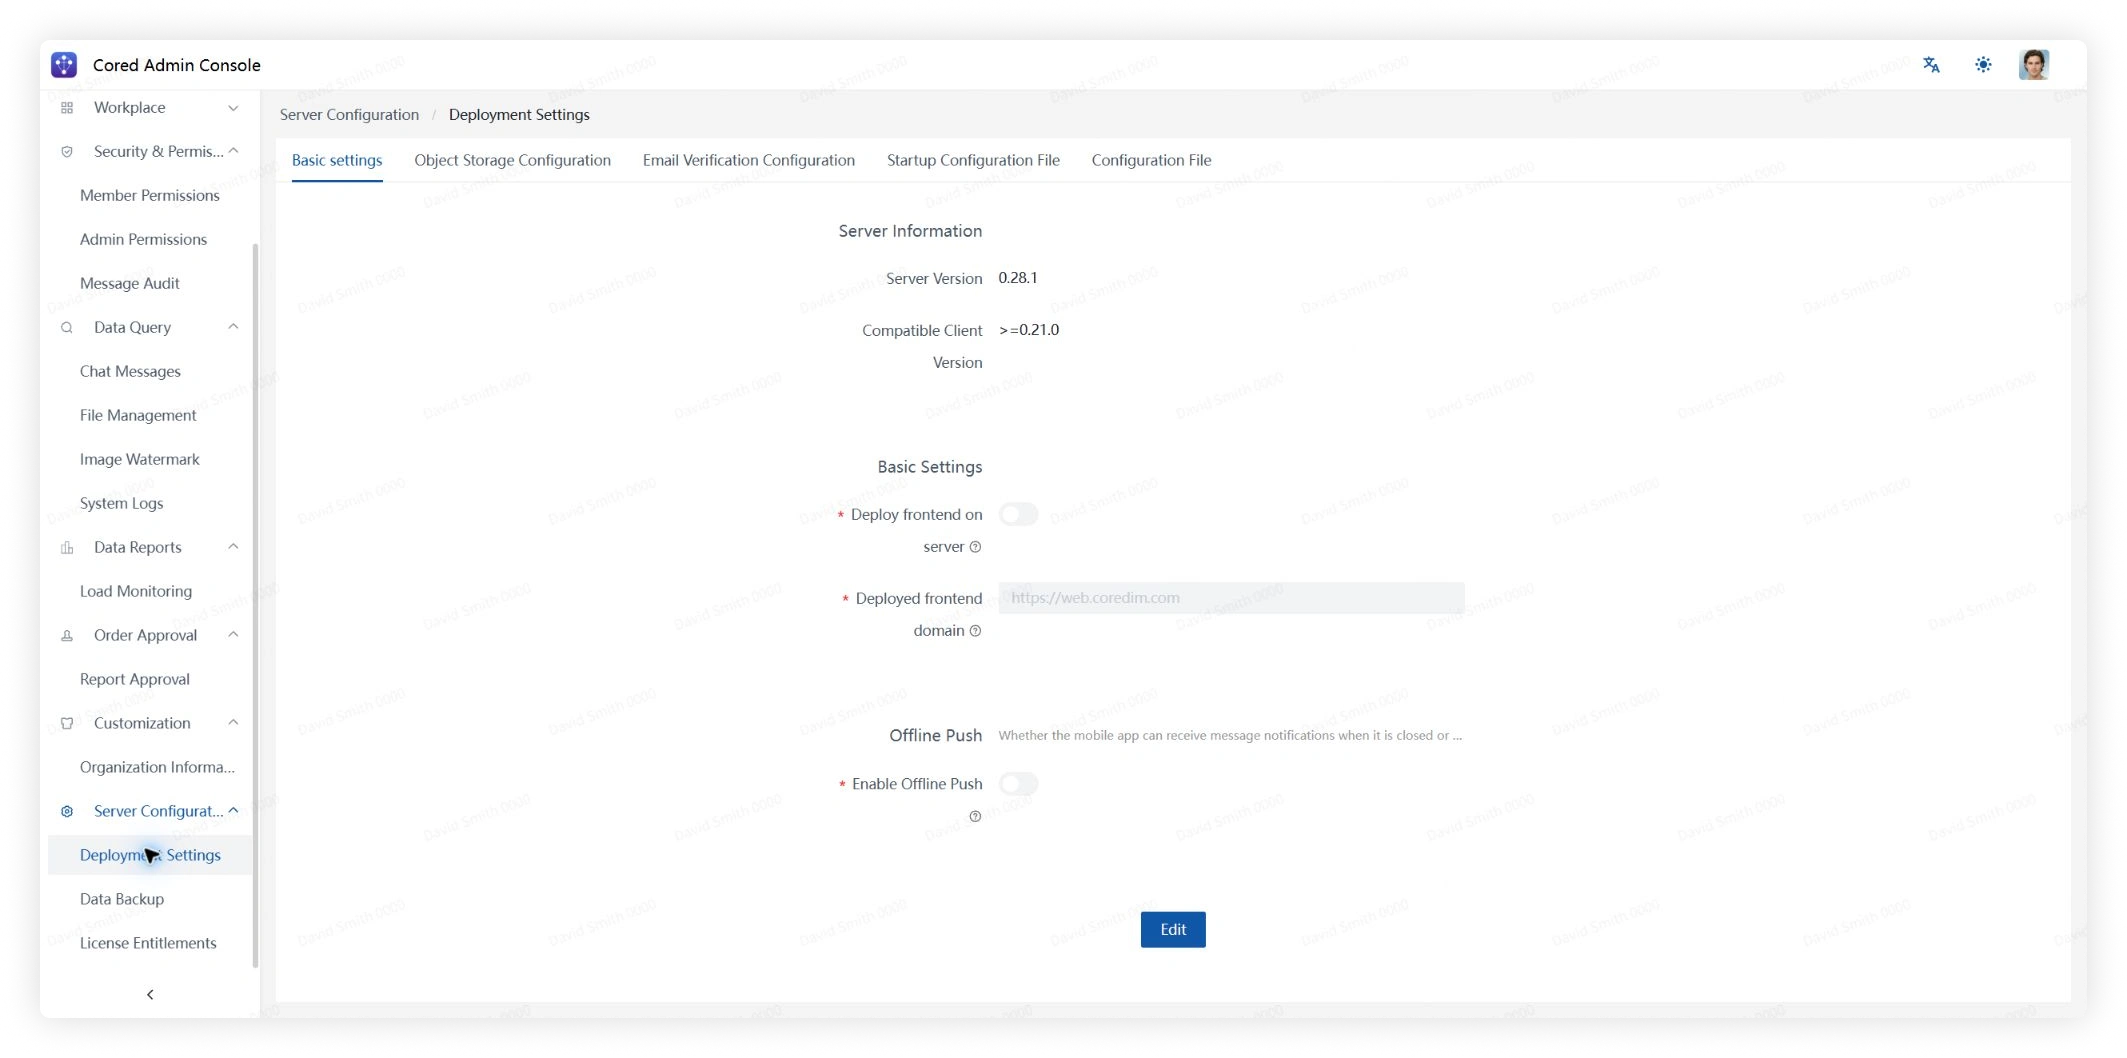Image resolution: width=2127 pixels, height=1058 pixels.
Task: Go to Server Configuration breadcrumb link
Action: [349, 115]
